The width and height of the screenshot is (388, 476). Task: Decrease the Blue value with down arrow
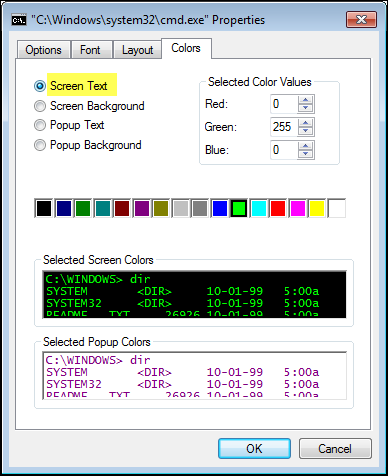306,154
